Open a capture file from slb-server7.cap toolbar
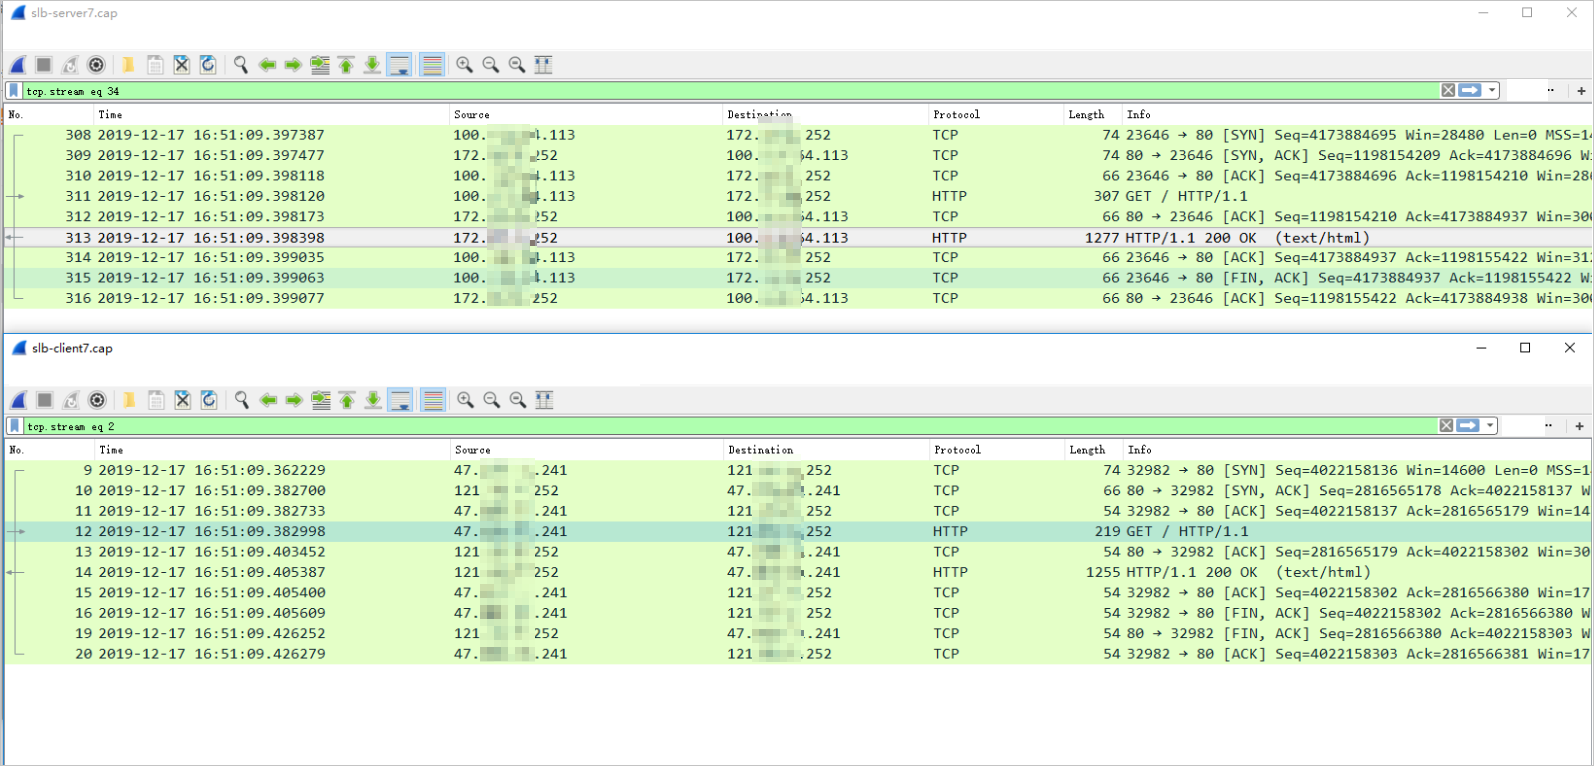This screenshot has height=766, width=1594. tap(128, 65)
